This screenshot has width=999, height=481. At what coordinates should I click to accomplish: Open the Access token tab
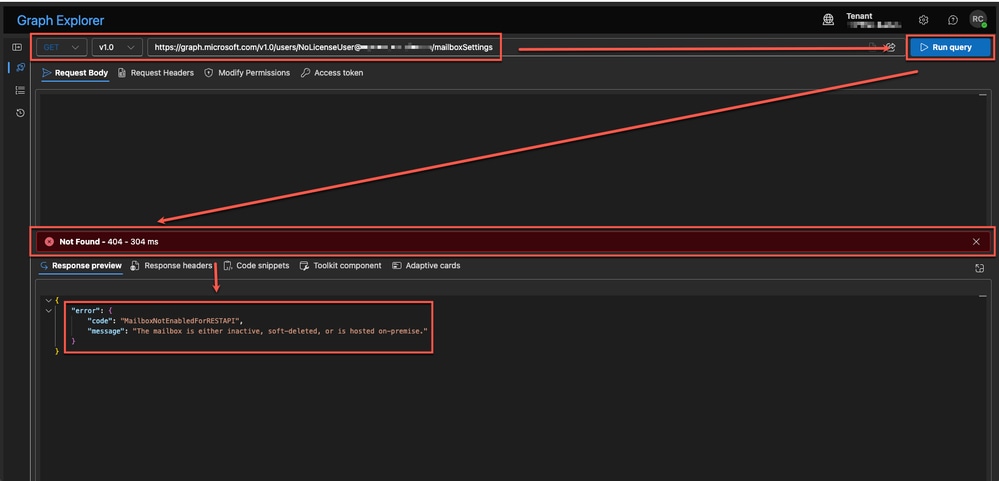[x=332, y=73]
